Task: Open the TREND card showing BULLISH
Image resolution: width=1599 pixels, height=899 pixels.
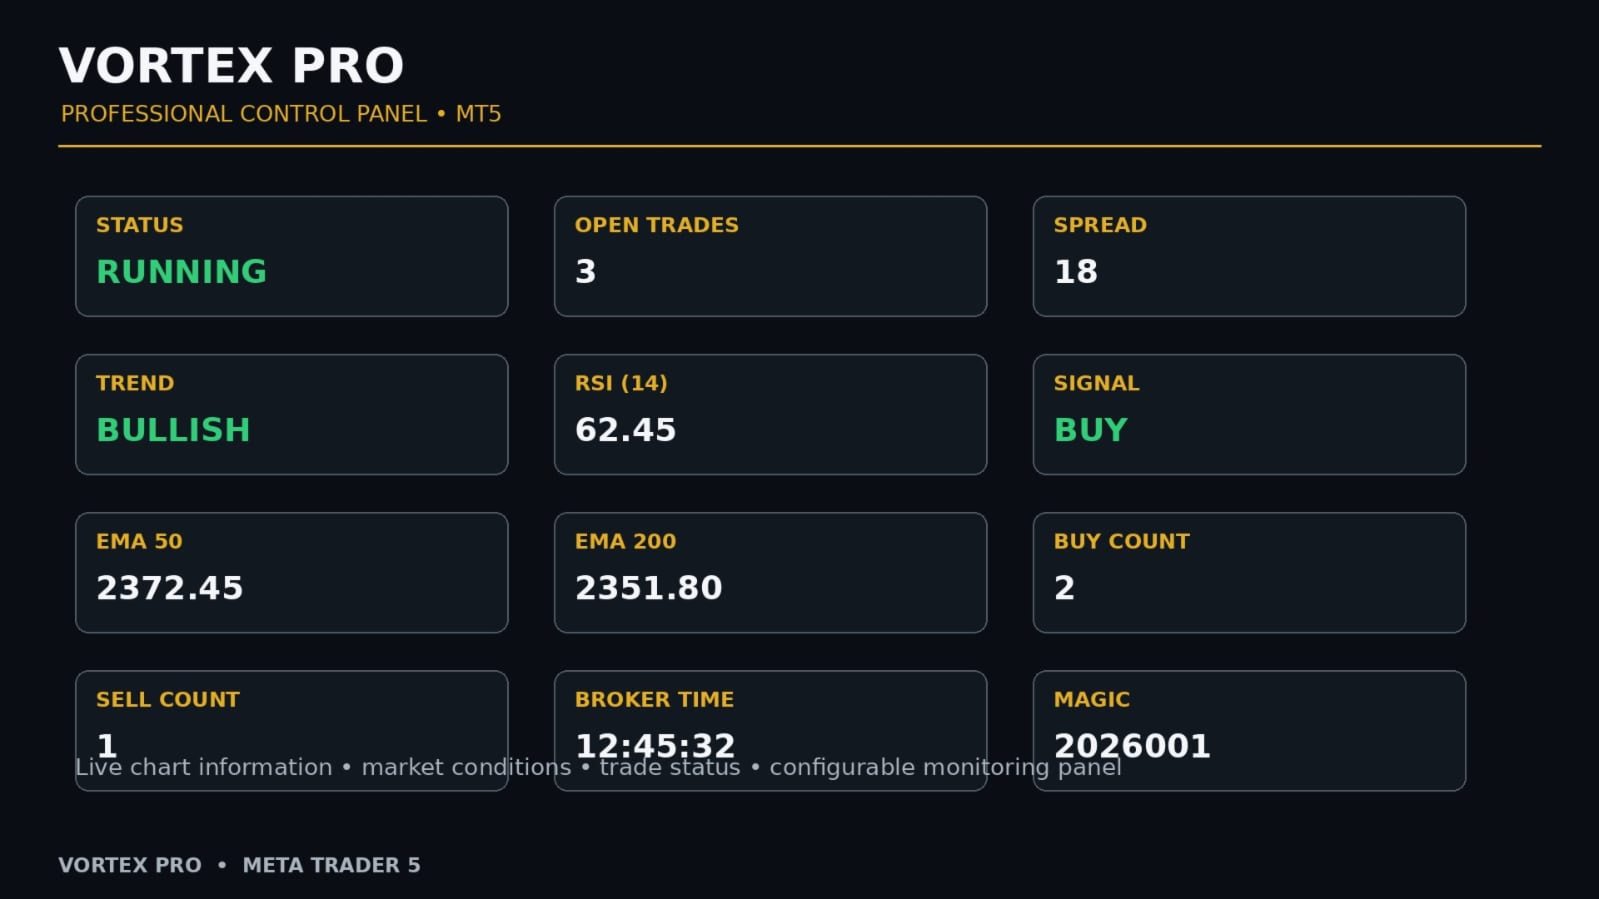Action: tap(291, 414)
